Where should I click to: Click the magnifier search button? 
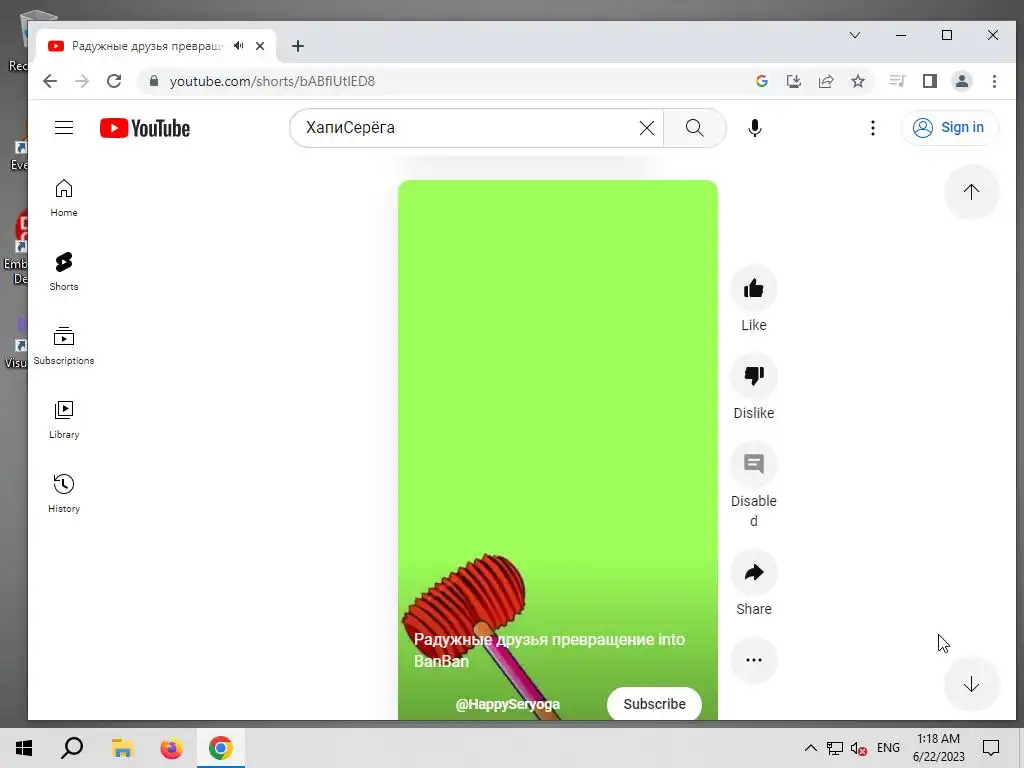[695, 128]
